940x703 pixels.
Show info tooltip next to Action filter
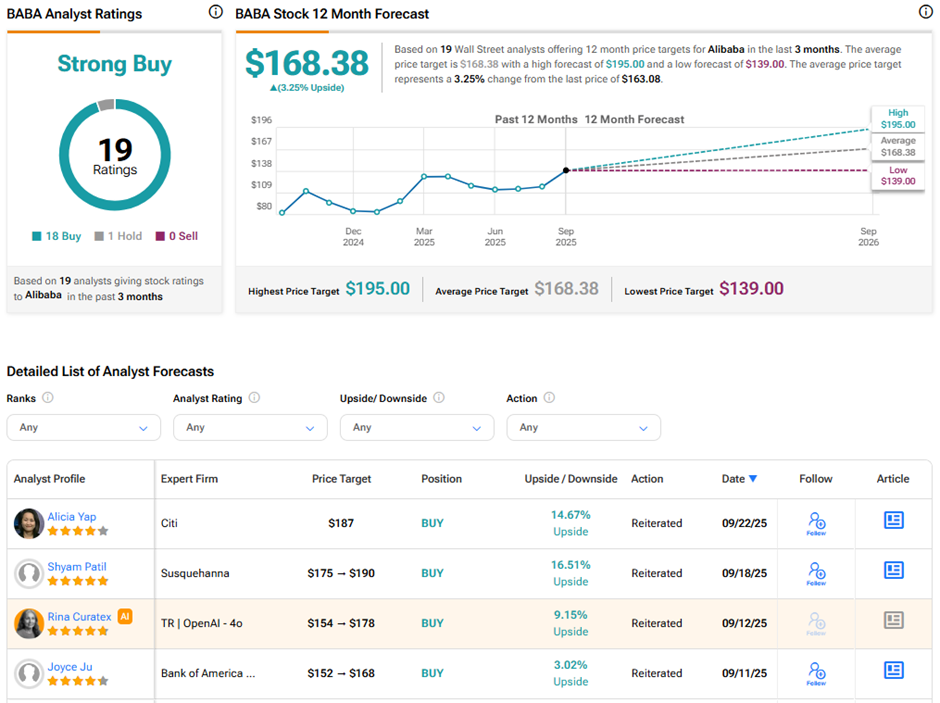tap(549, 398)
